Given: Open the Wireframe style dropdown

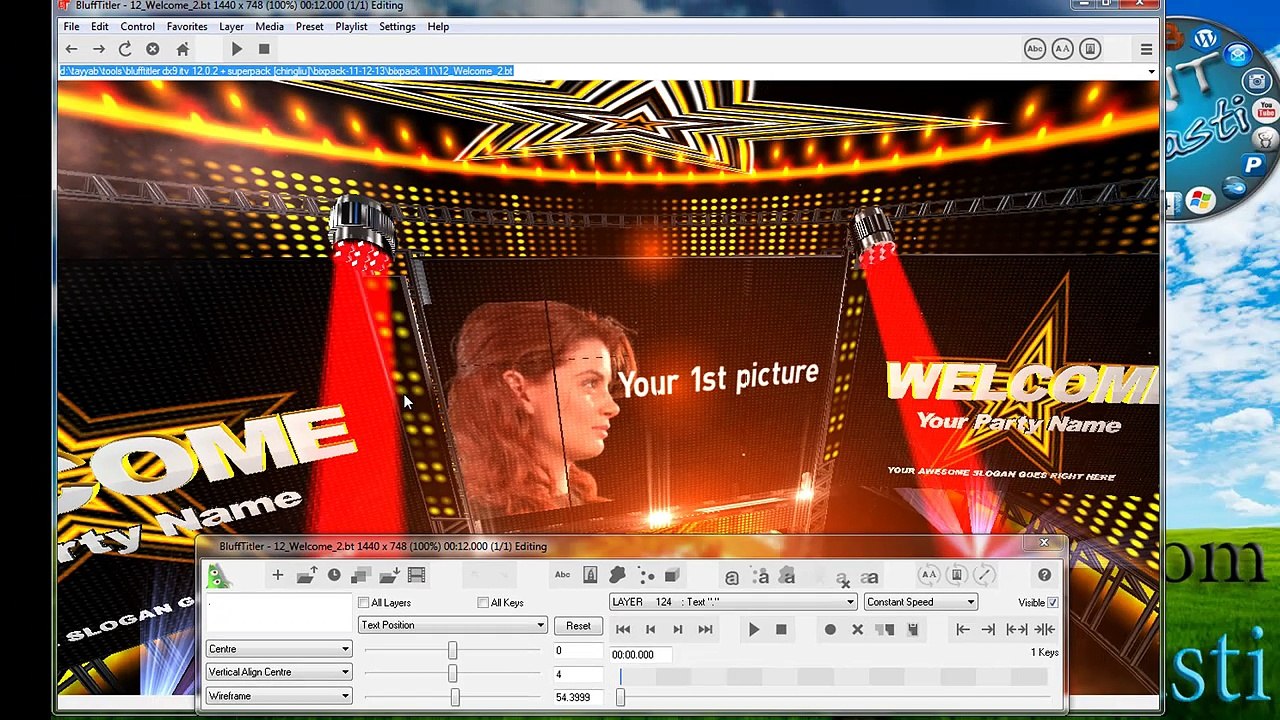Looking at the screenshot, I should [279, 696].
